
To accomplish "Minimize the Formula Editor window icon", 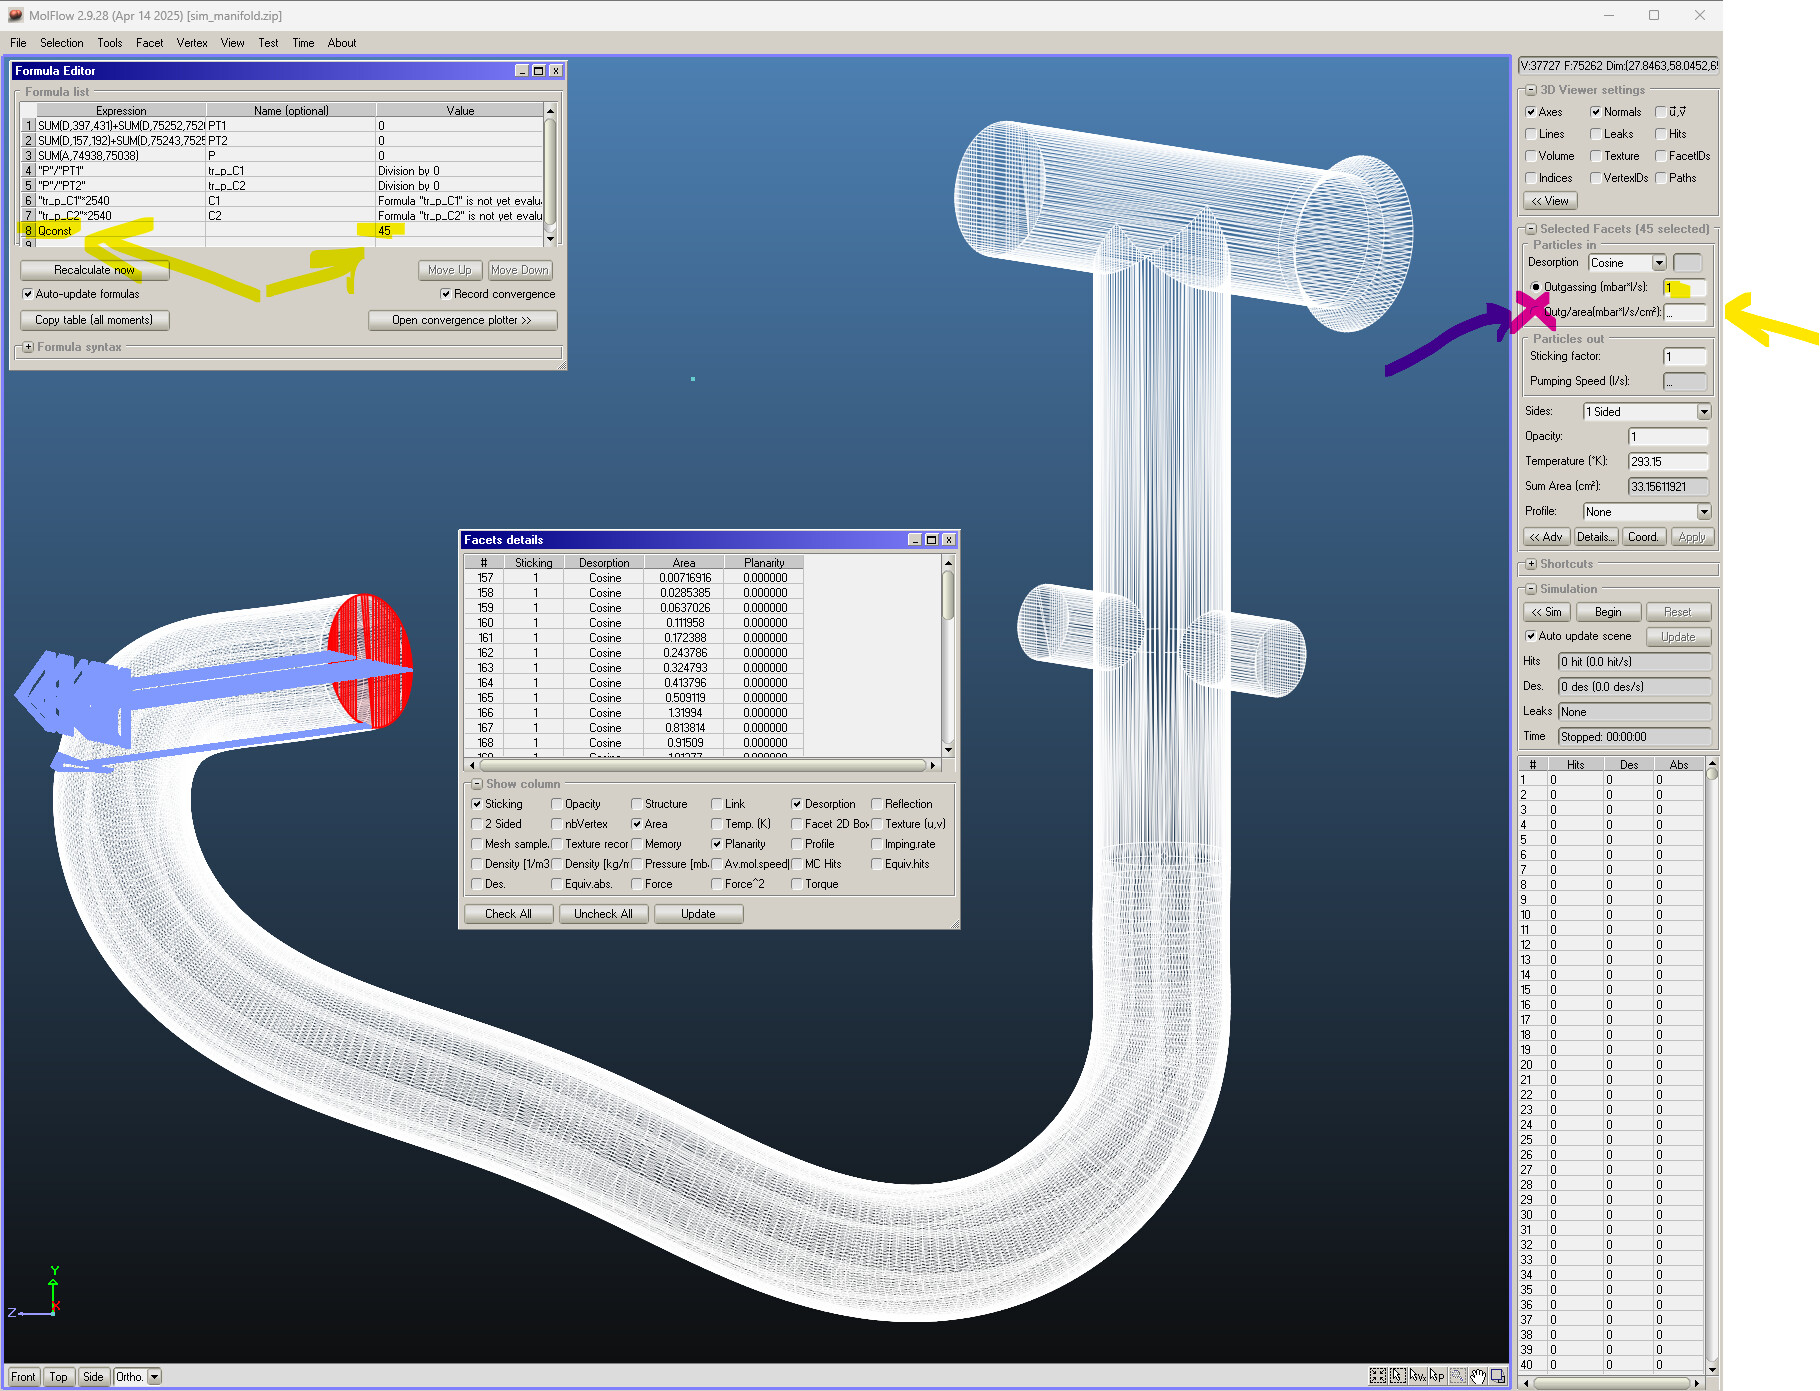I will (x=522, y=71).
